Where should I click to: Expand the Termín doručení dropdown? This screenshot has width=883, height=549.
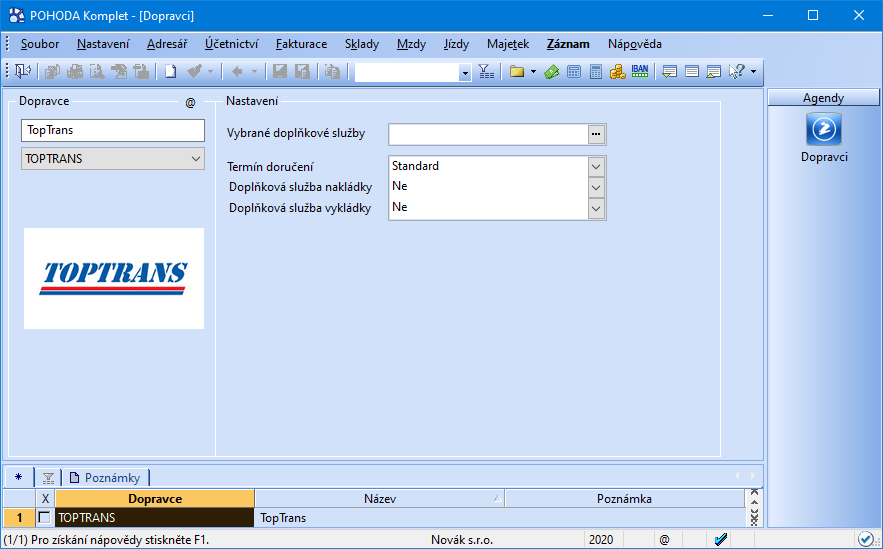(x=596, y=167)
